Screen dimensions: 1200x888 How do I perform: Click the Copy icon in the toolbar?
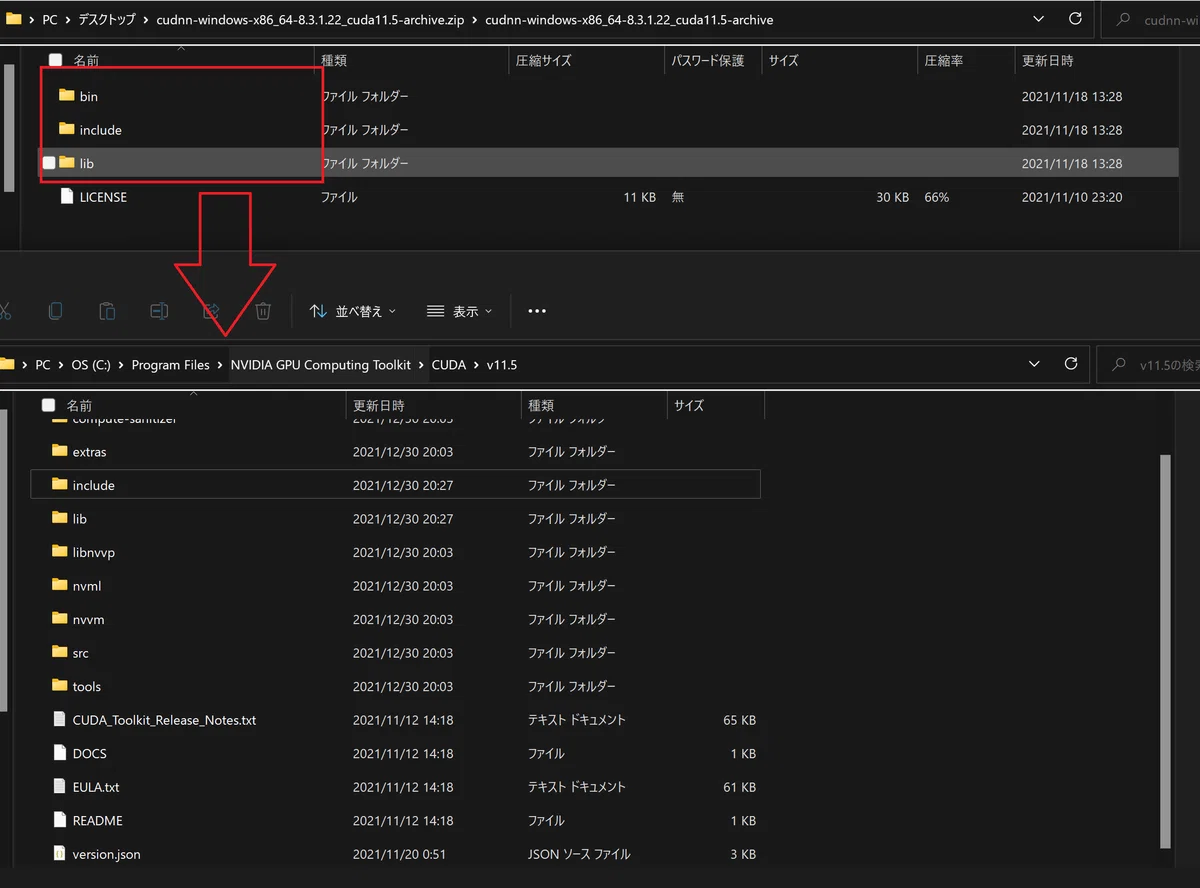(55, 311)
